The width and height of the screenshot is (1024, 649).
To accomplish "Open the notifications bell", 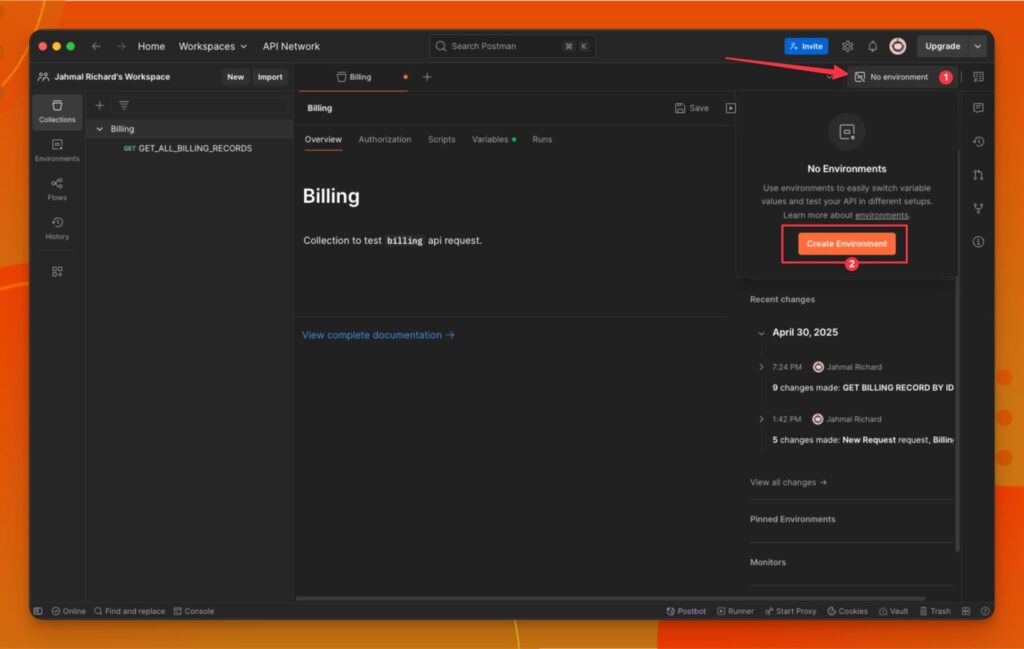I will click(x=872, y=46).
